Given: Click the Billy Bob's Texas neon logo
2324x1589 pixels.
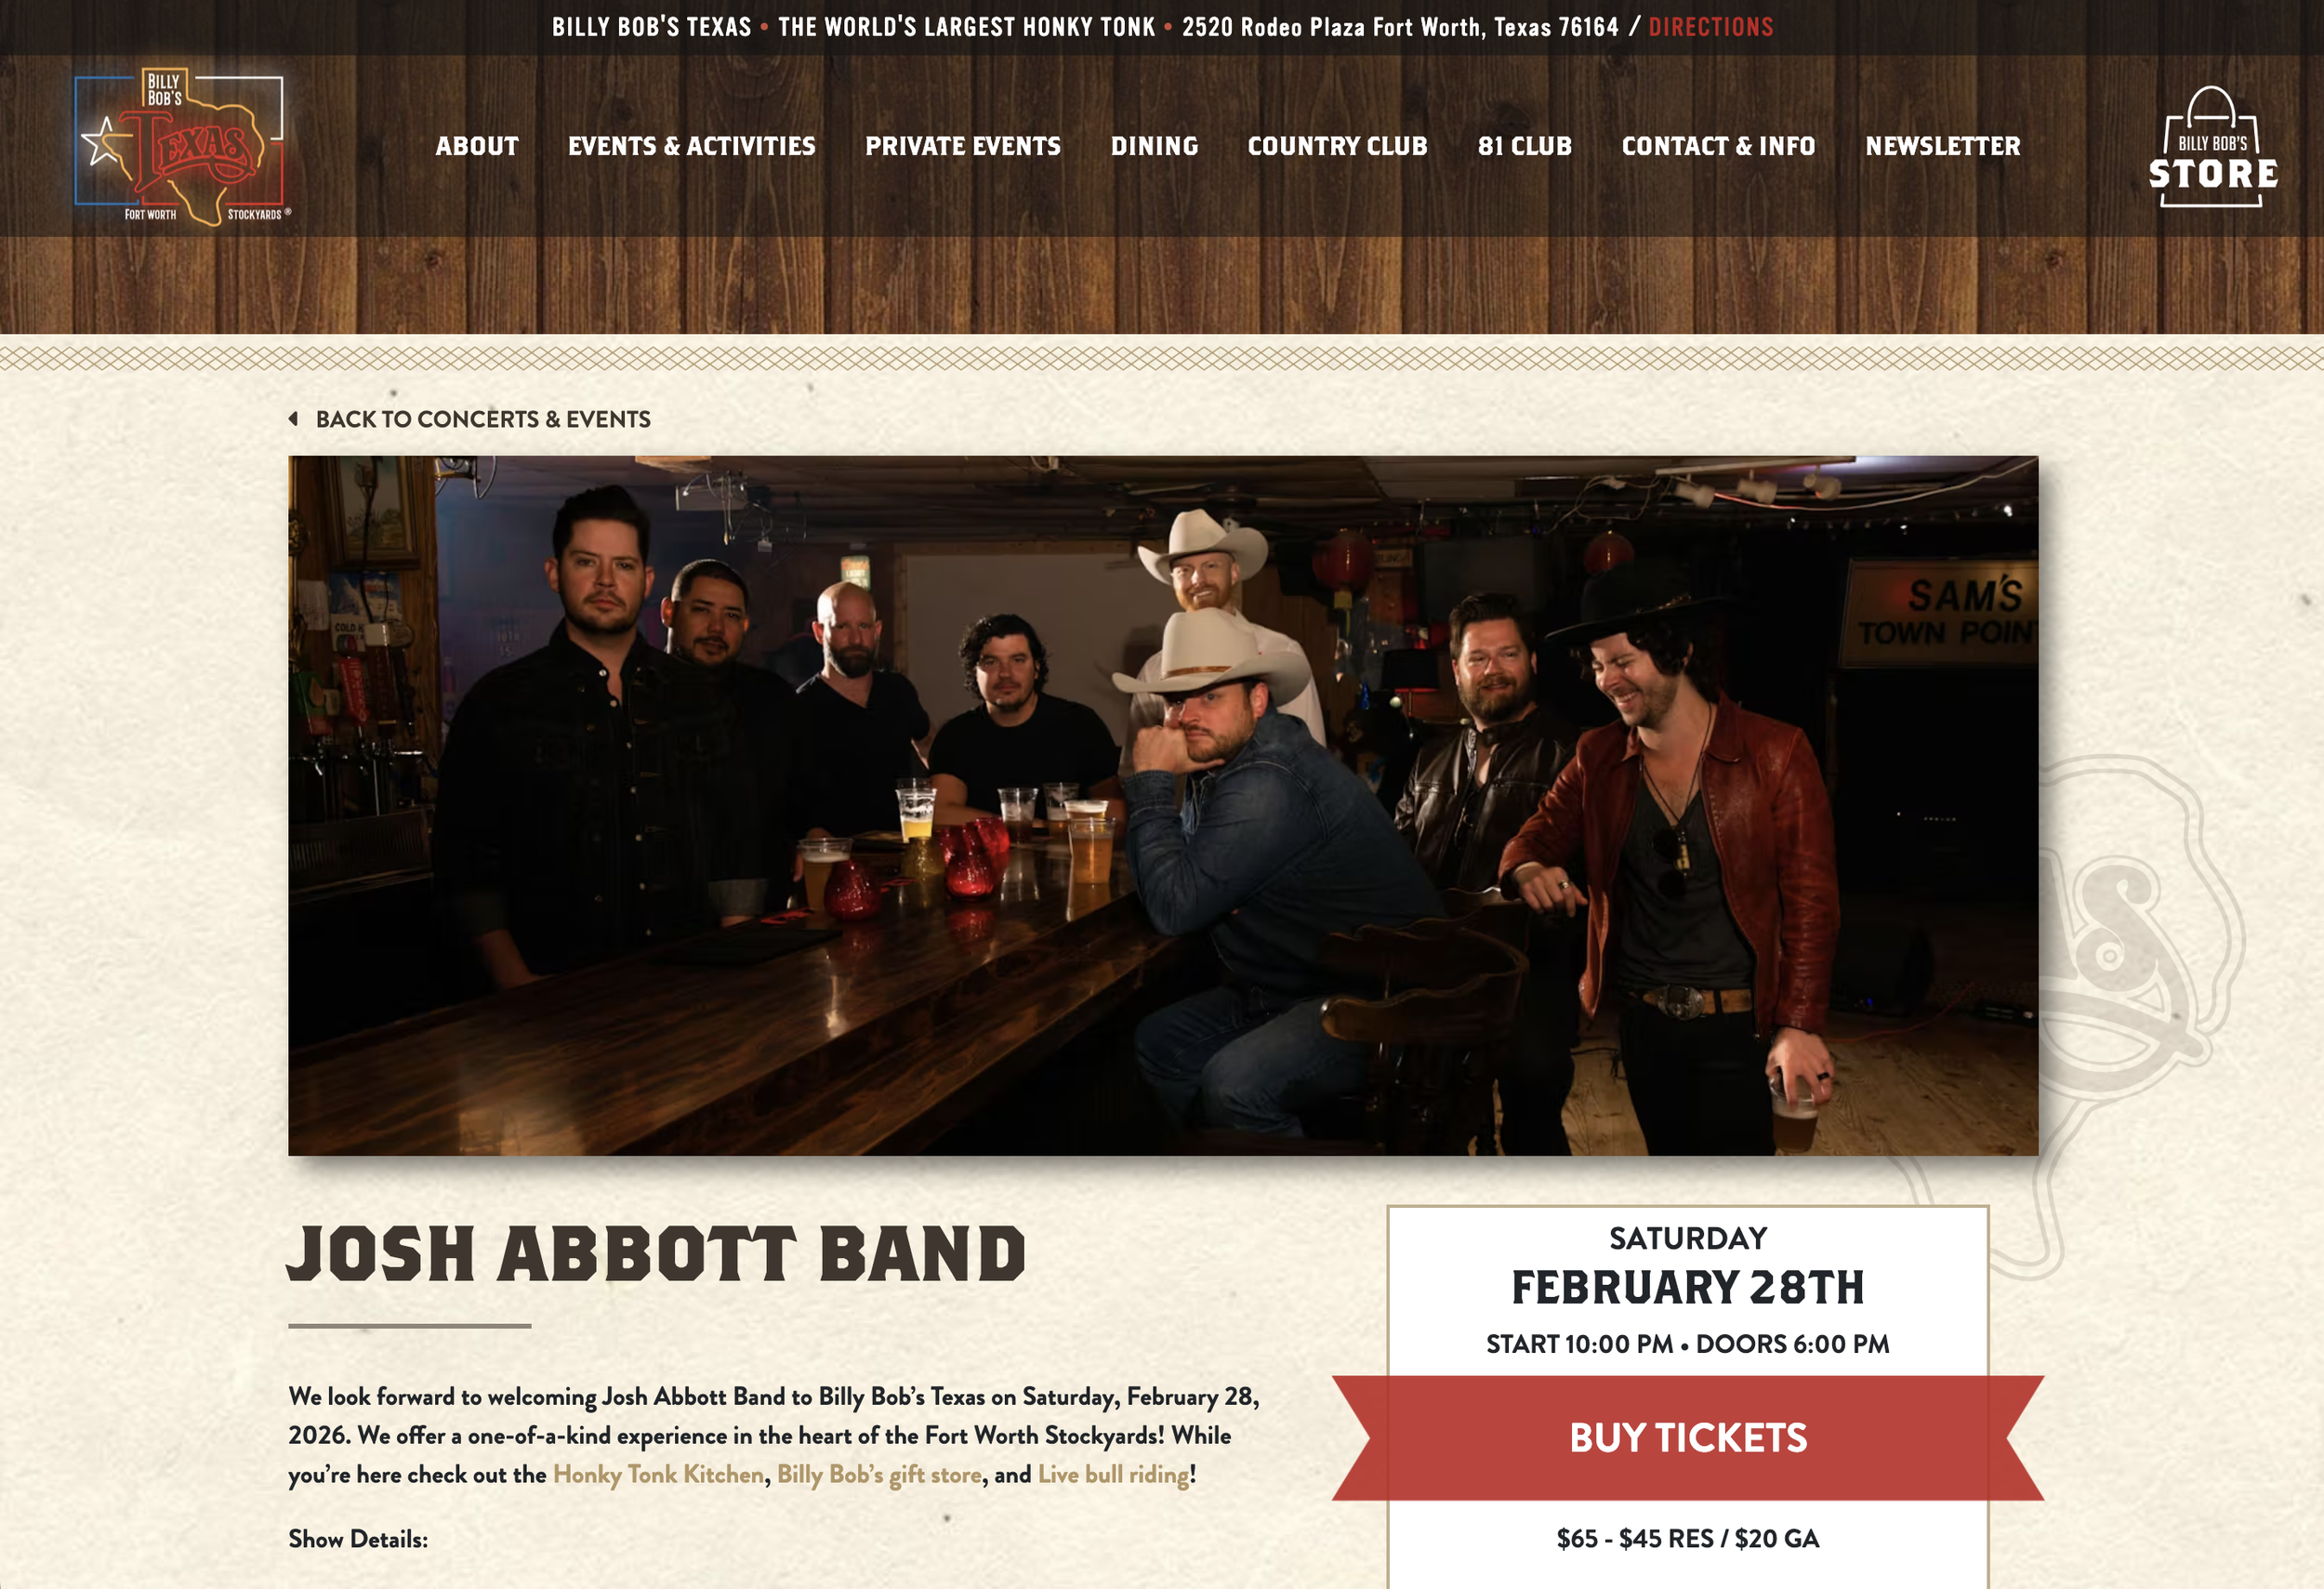Looking at the screenshot, I should point(183,146).
